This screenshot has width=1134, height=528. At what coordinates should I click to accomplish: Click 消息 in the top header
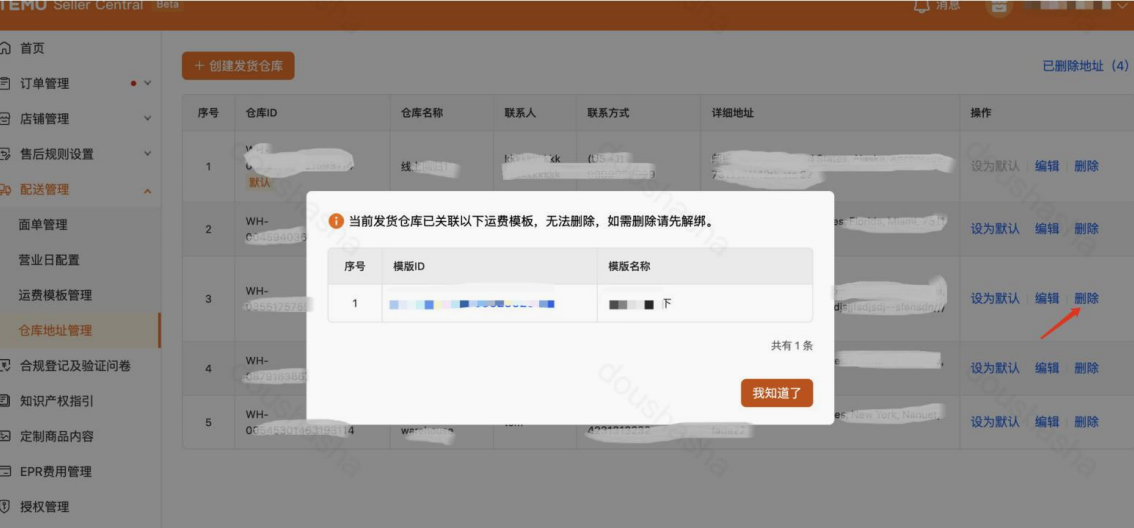(x=948, y=6)
